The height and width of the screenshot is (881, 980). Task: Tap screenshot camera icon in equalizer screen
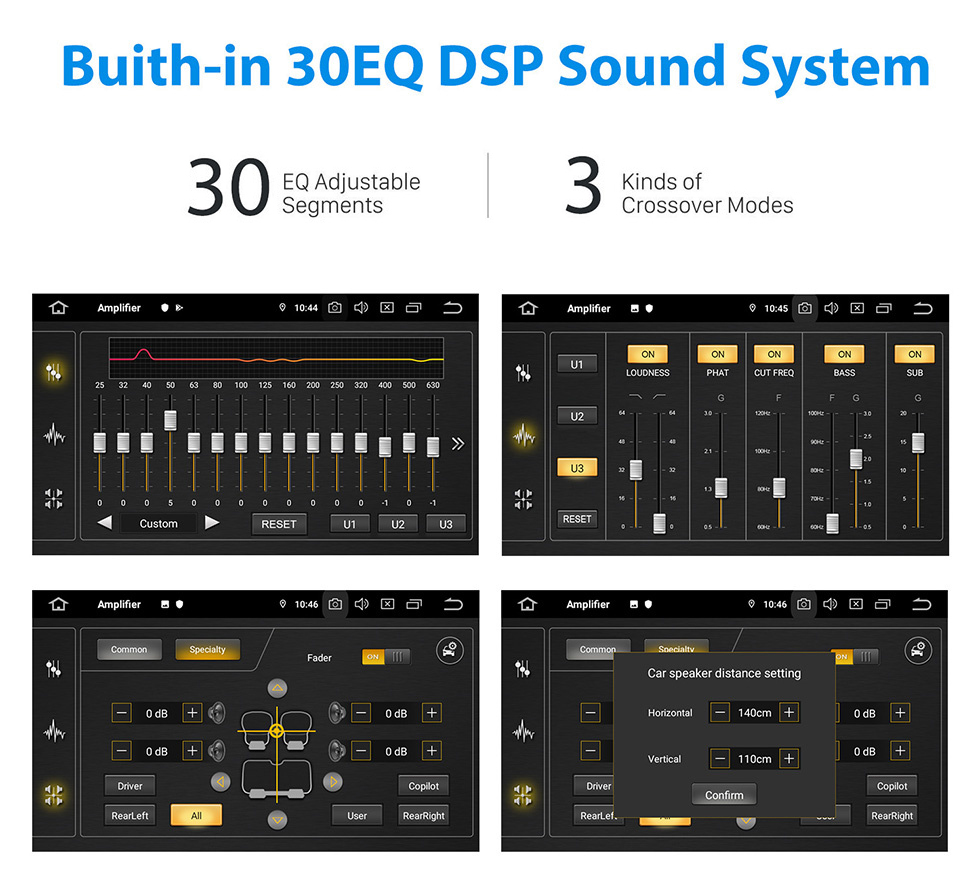click(x=335, y=307)
